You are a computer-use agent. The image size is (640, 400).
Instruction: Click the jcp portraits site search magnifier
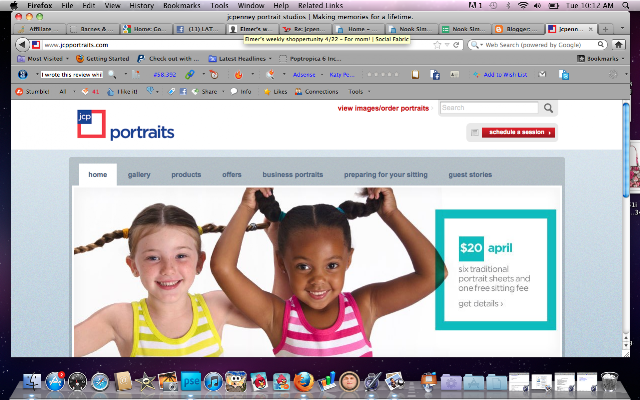[x=548, y=108]
